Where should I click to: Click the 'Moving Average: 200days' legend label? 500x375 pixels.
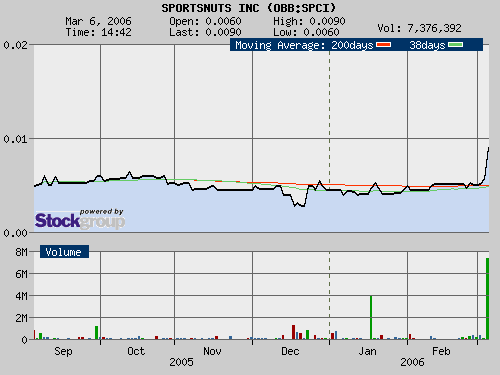pyautogui.click(x=304, y=45)
